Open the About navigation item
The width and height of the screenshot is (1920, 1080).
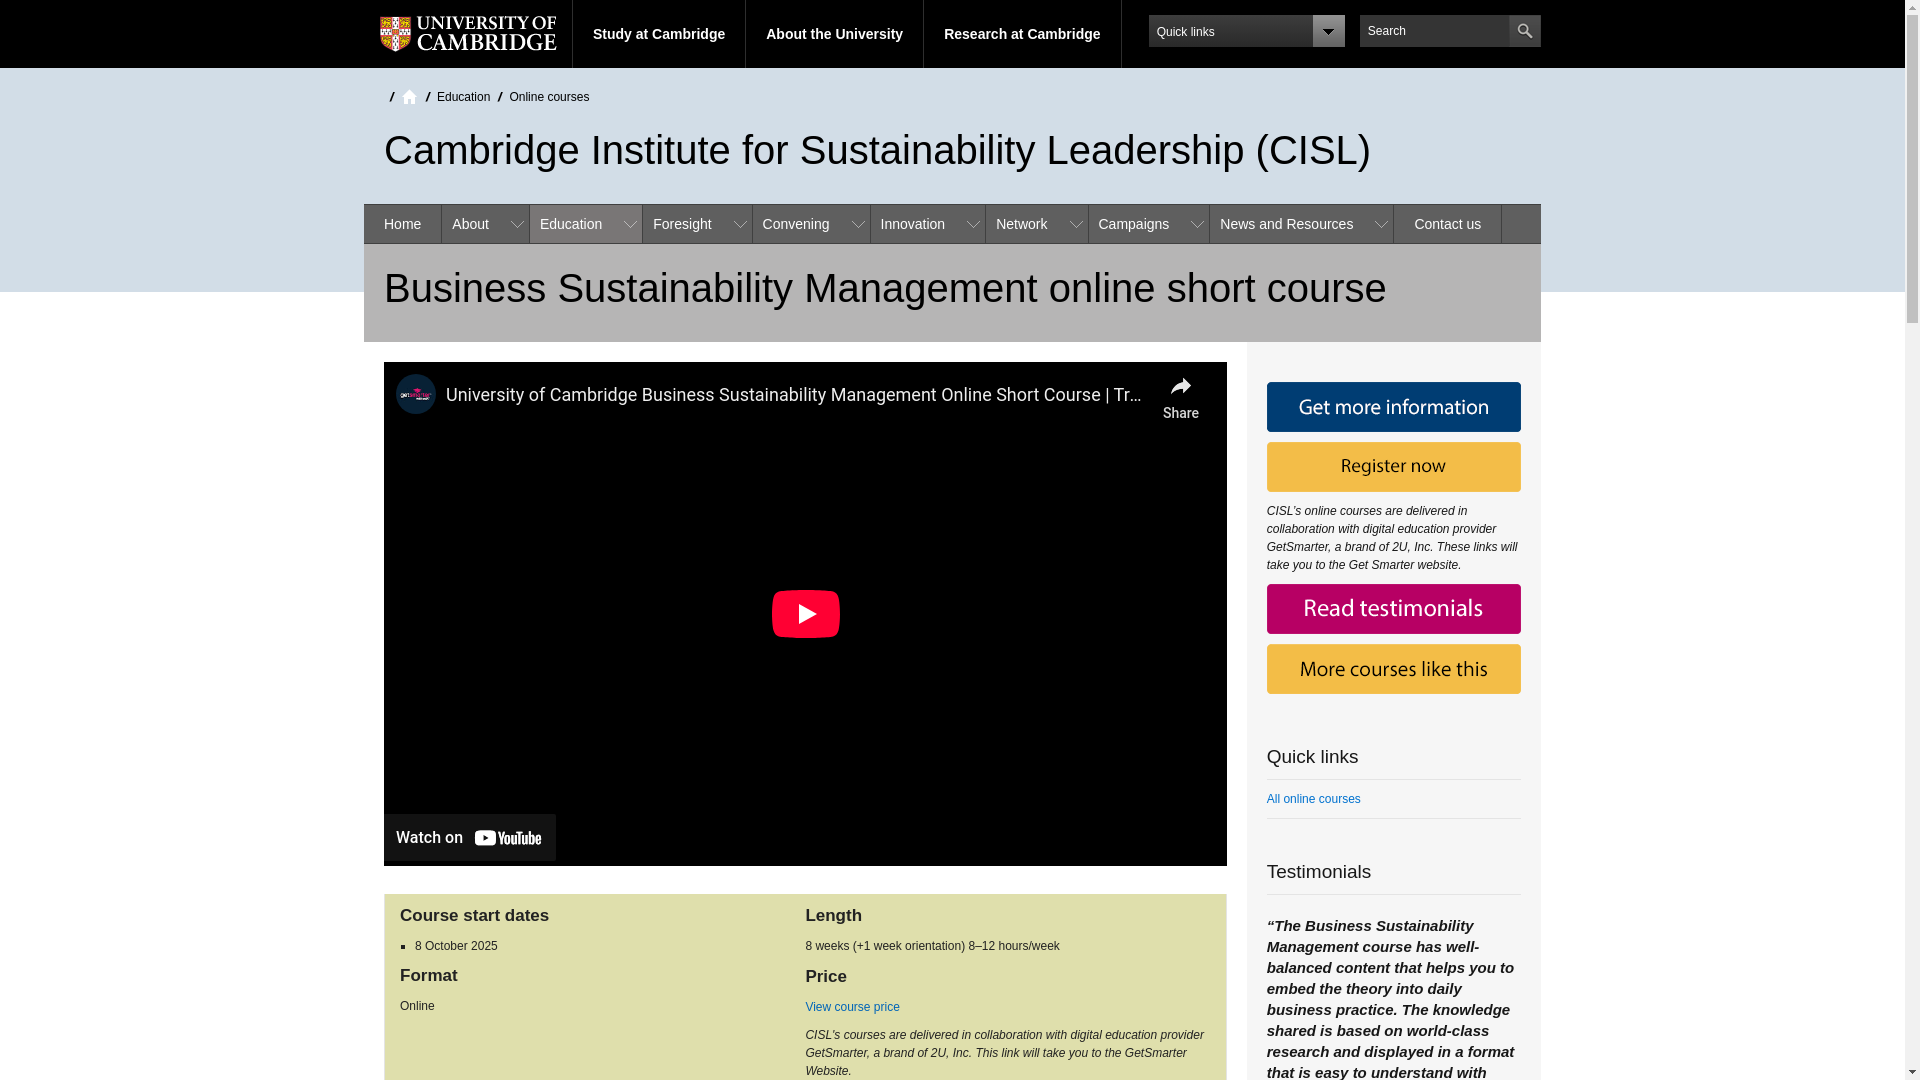click(x=470, y=224)
